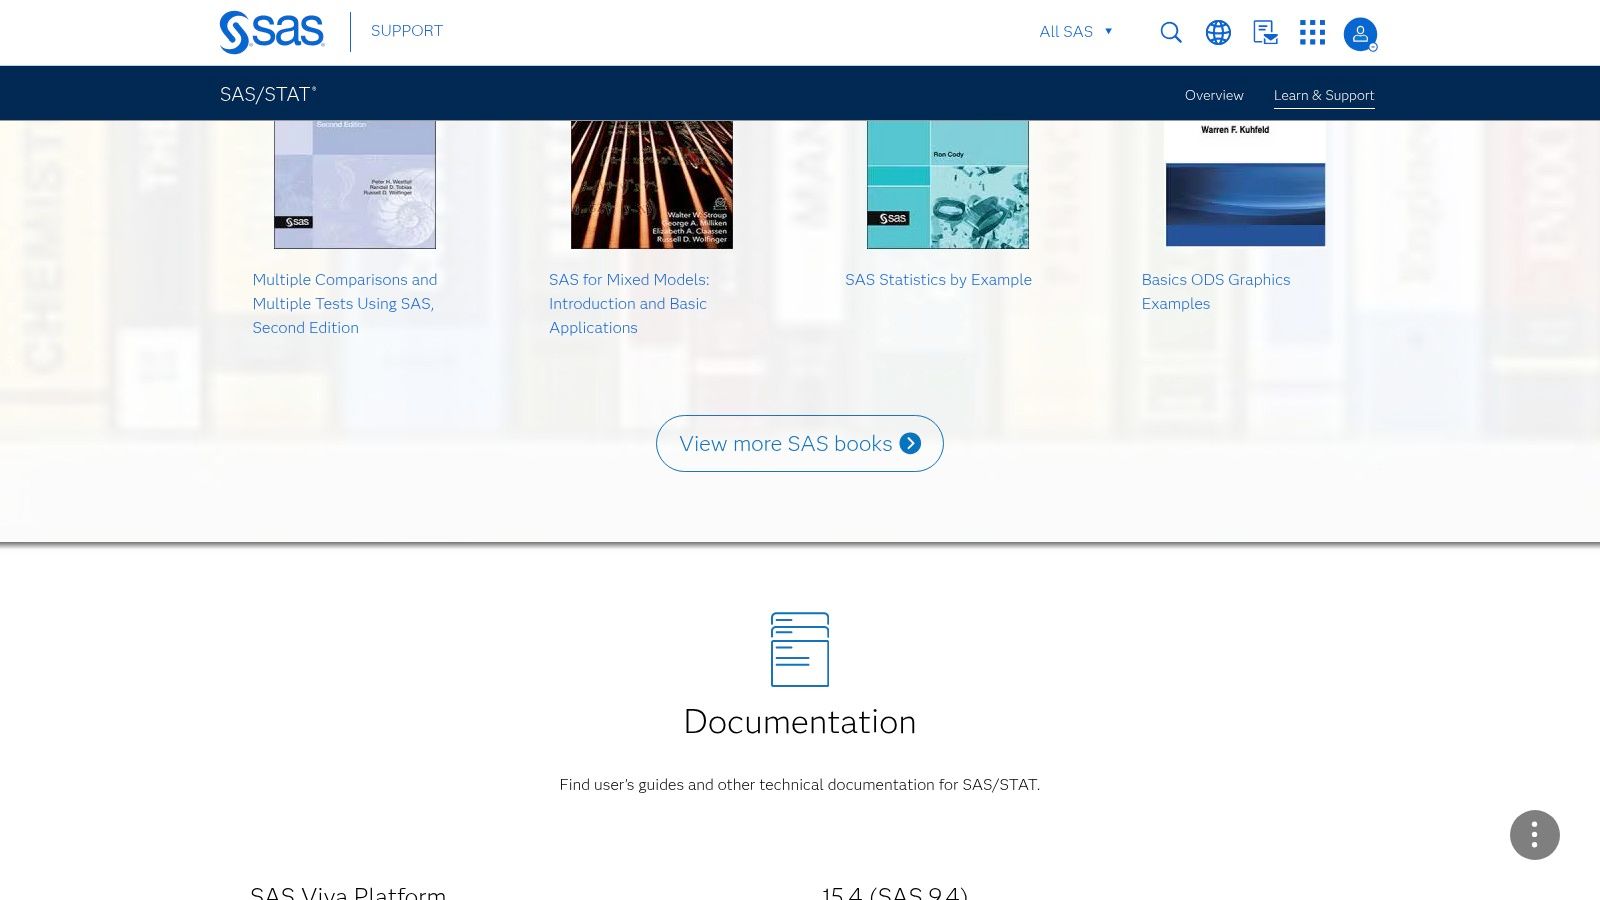Open the worldwide sites globe icon

(1218, 32)
